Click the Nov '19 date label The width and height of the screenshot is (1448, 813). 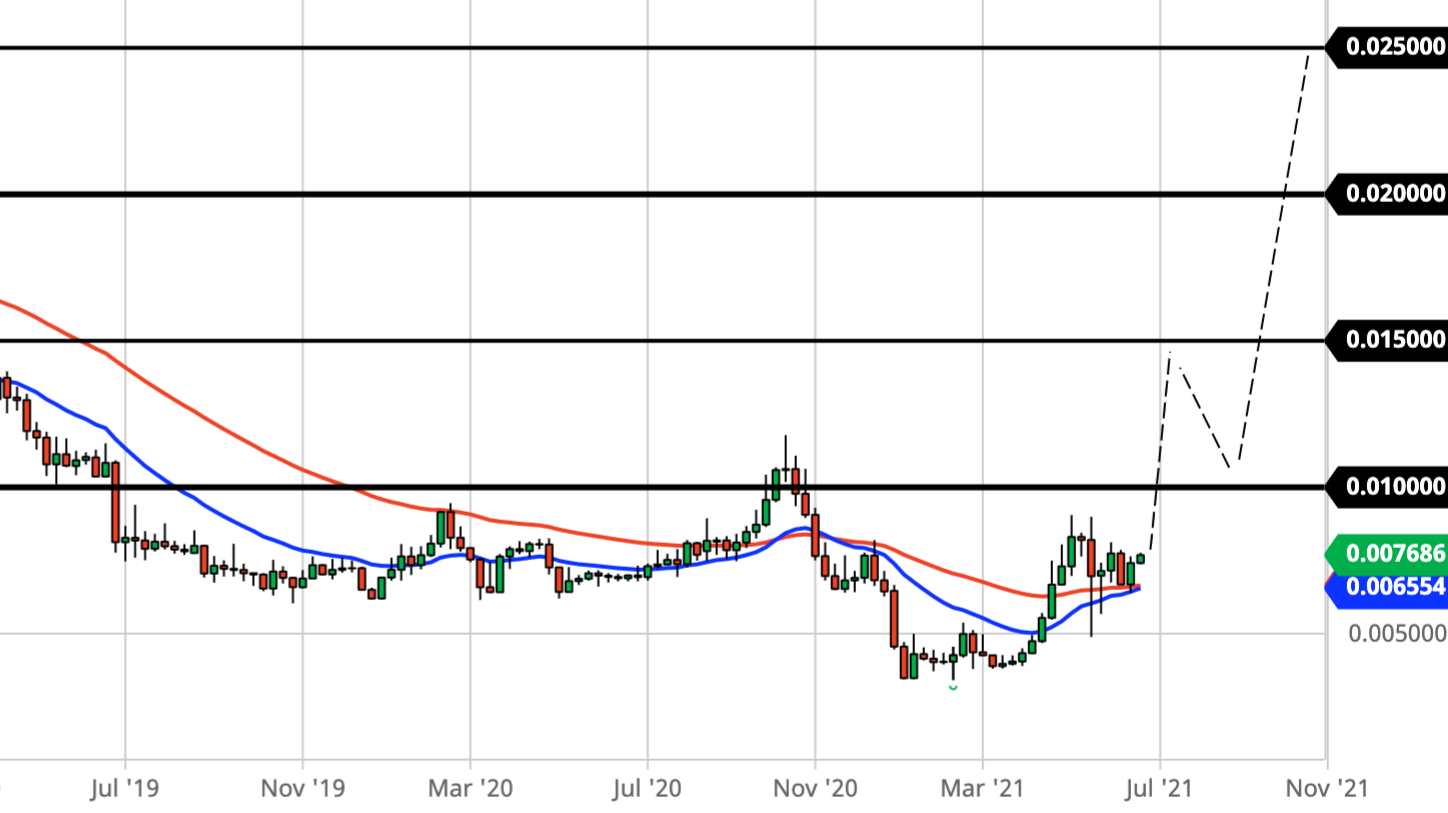303,789
